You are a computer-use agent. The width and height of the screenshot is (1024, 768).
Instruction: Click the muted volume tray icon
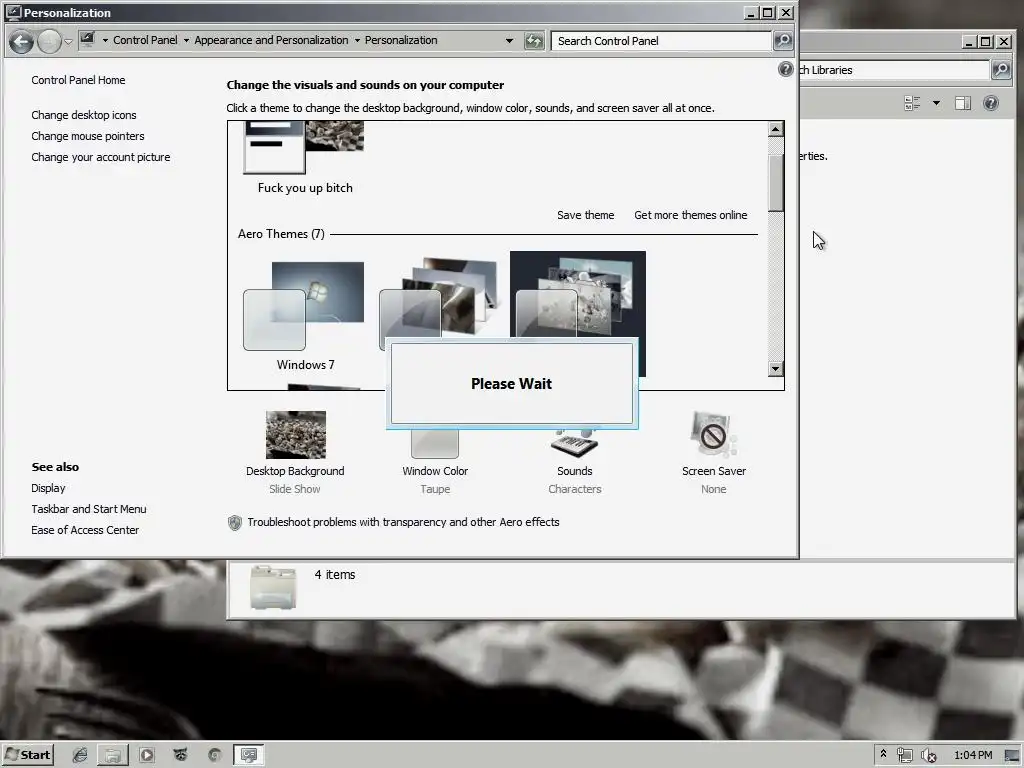click(x=929, y=756)
